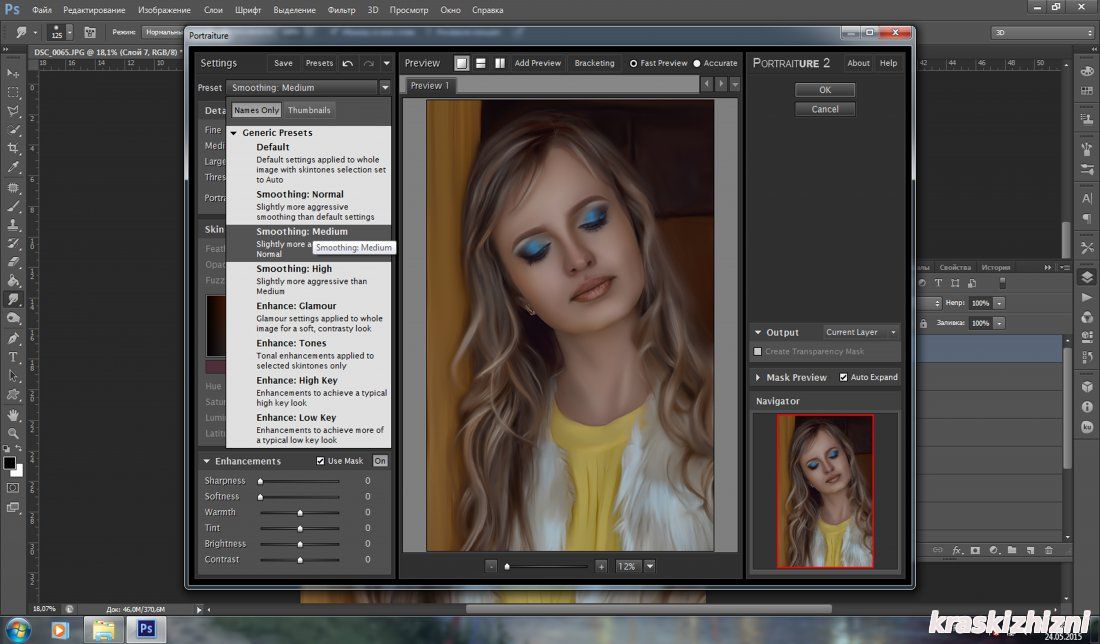Select the Polygonal Lasso tool
The image size is (1100, 644).
click(x=13, y=111)
